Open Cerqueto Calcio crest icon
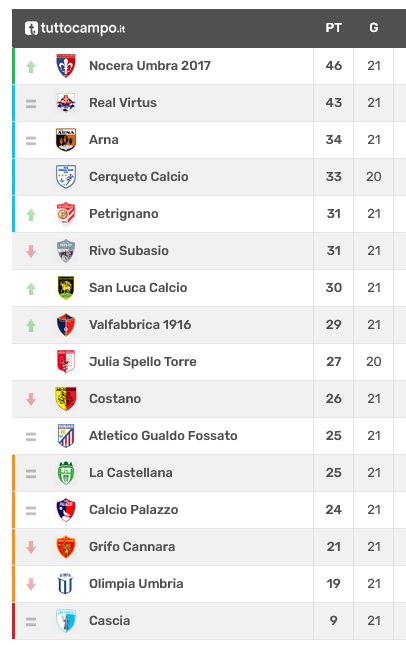Viewport: 406px width, 652px height. (66, 177)
